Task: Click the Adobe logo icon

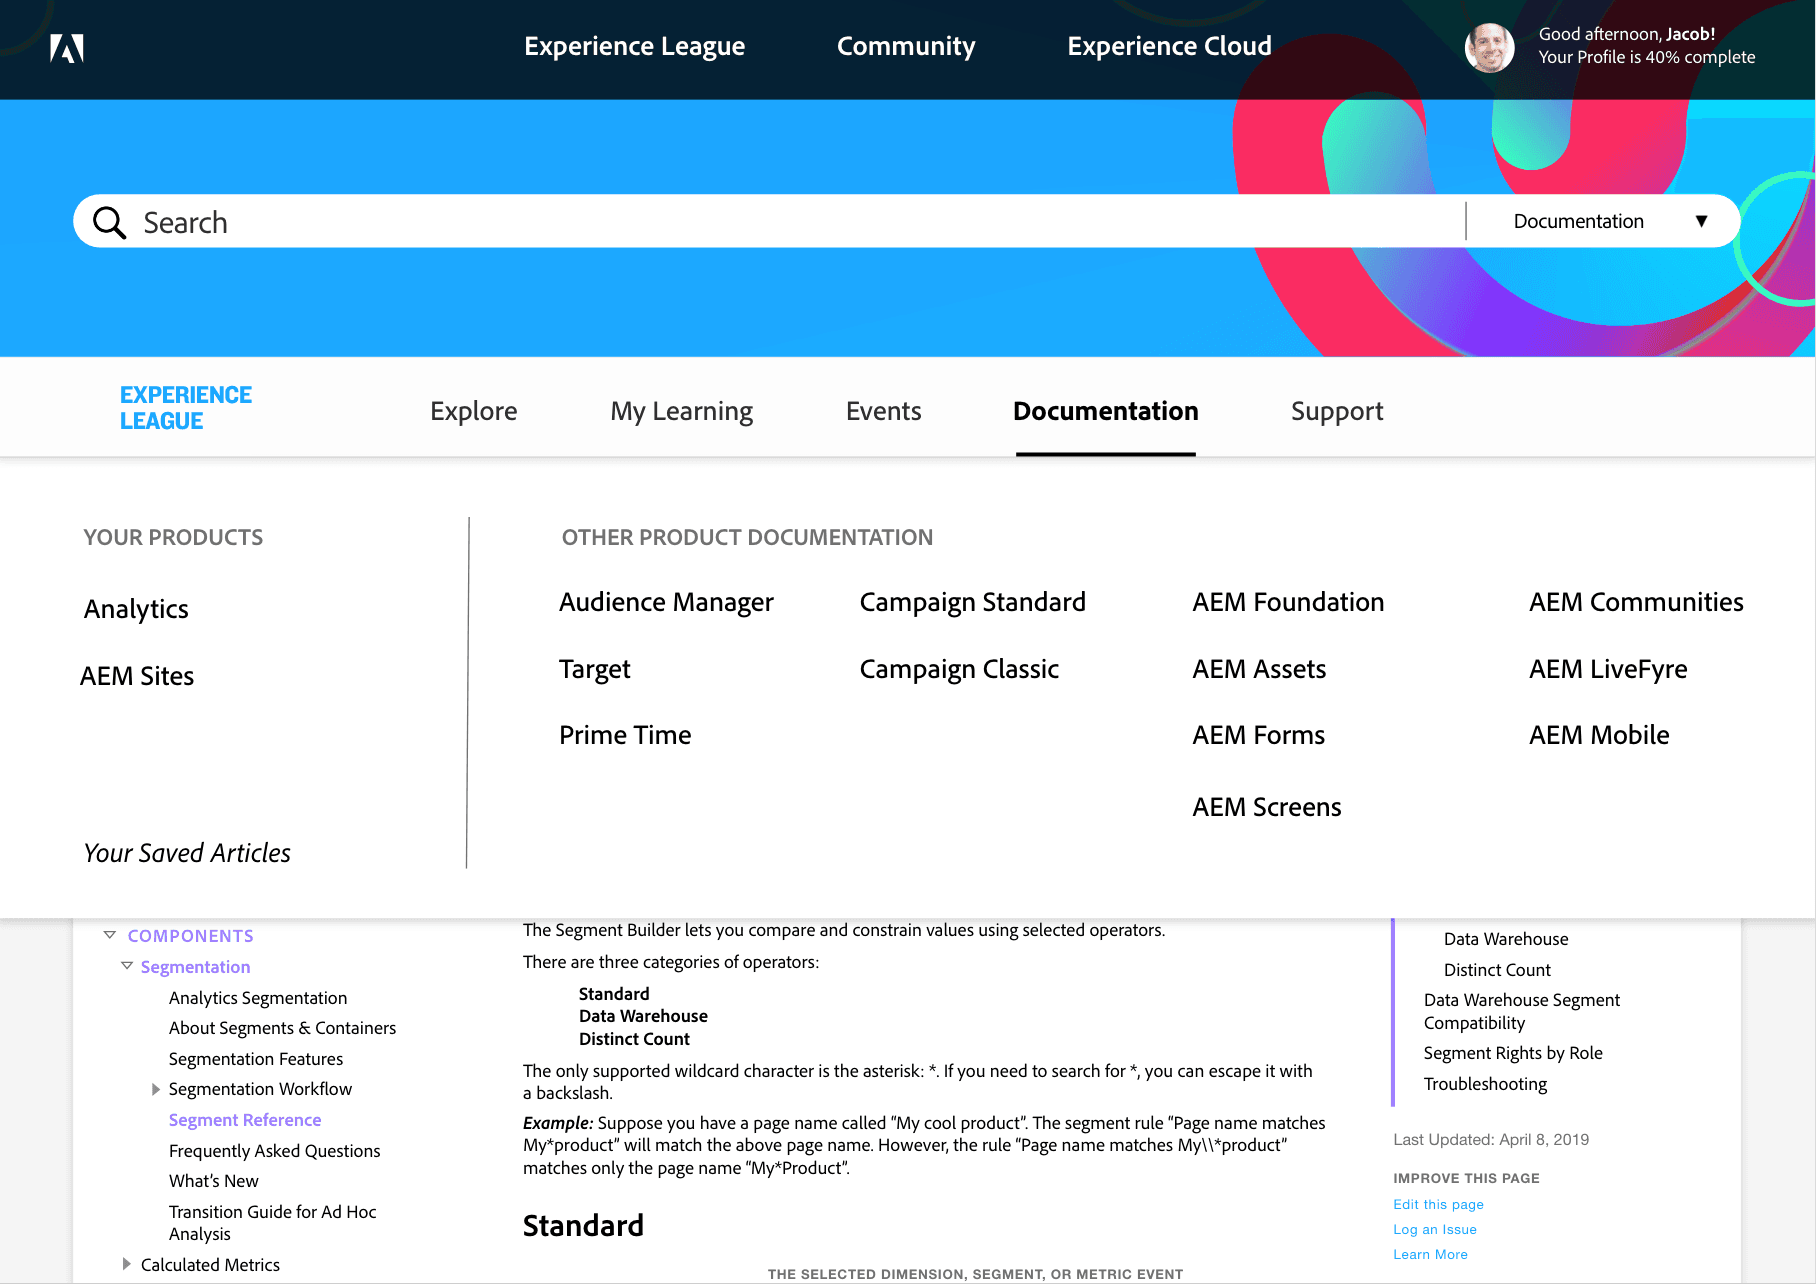Action: pos(67,48)
